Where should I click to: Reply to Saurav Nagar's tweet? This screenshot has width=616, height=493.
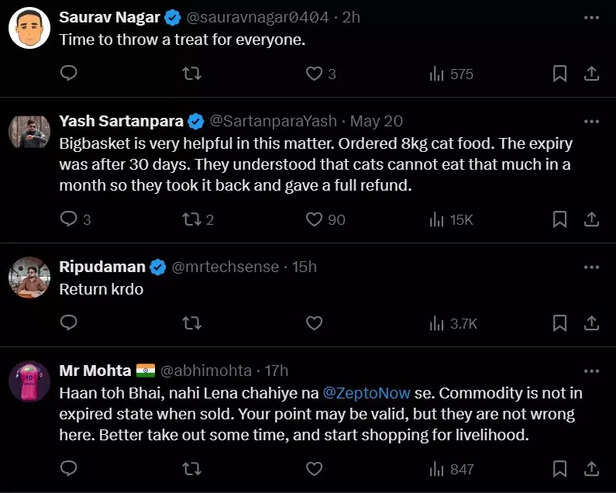(69, 73)
